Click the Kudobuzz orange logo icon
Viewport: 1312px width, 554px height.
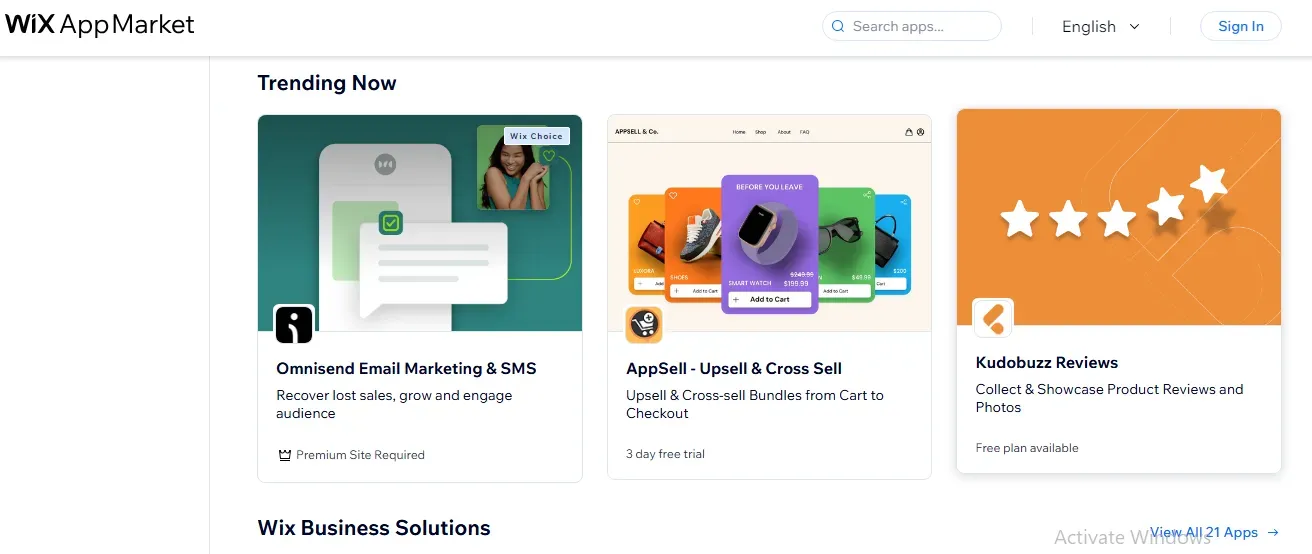pyautogui.click(x=993, y=318)
